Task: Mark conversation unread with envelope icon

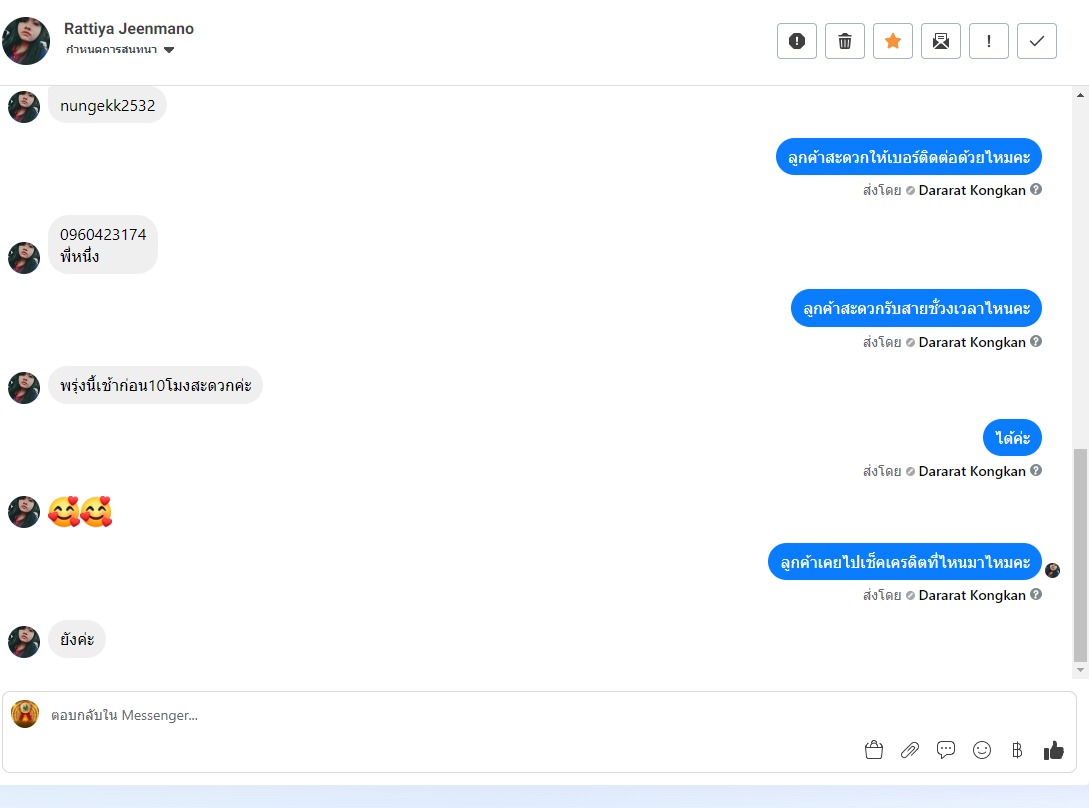Action: [x=940, y=41]
